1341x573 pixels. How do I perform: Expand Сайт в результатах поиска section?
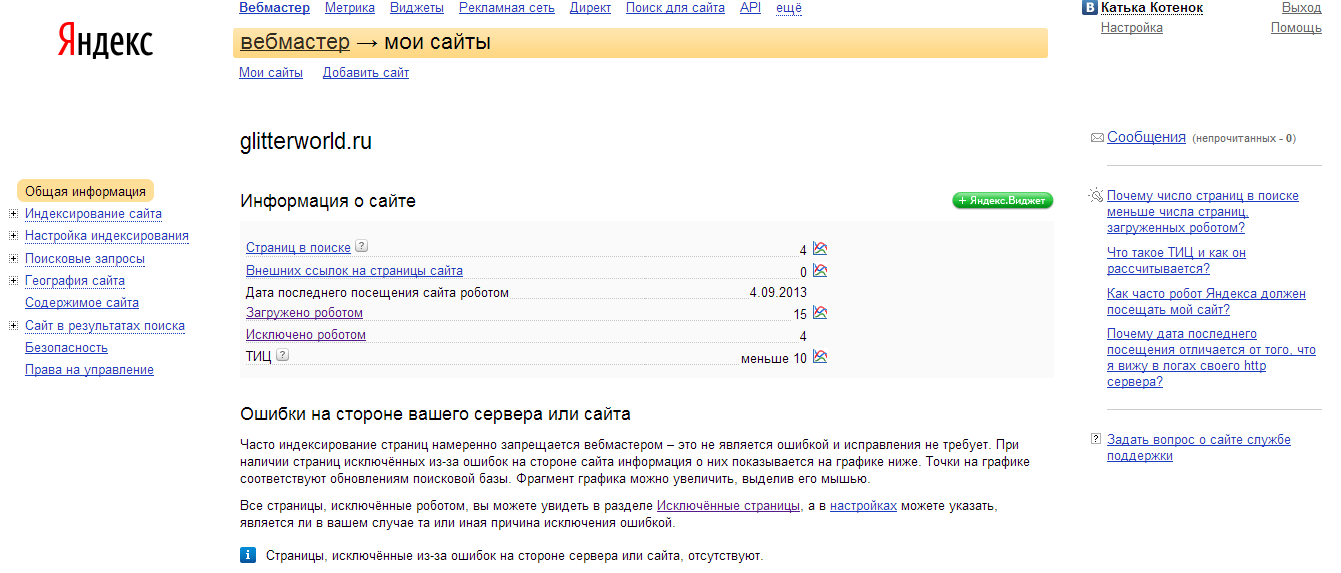13,325
